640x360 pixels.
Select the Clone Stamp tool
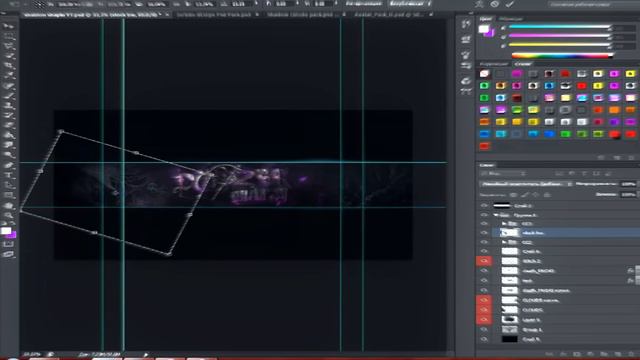[x=9, y=105]
